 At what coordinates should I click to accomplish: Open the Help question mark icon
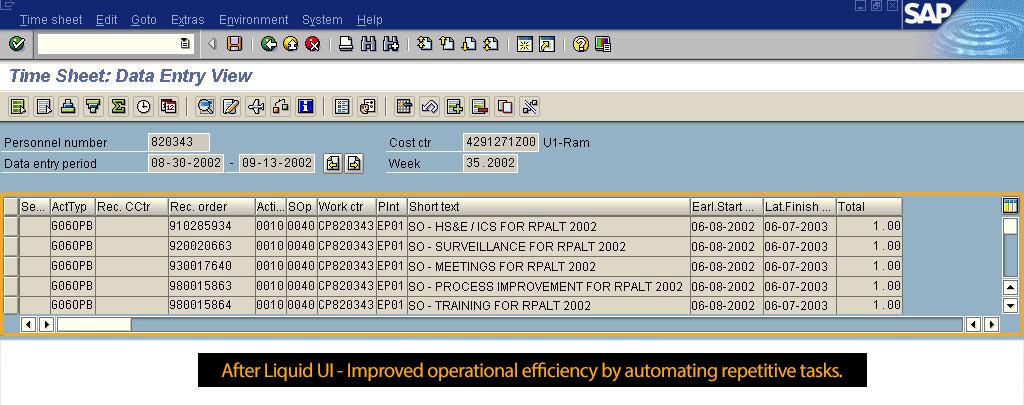(x=580, y=44)
